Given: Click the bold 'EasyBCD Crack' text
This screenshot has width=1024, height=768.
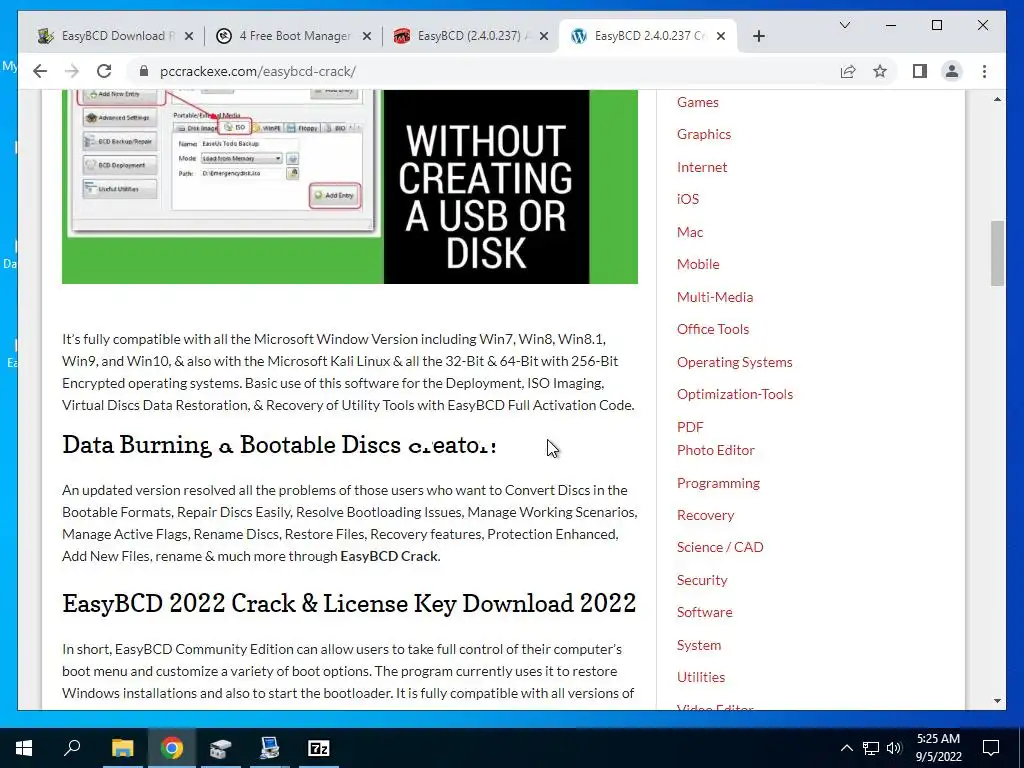Looking at the screenshot, I should pos(389,556).
